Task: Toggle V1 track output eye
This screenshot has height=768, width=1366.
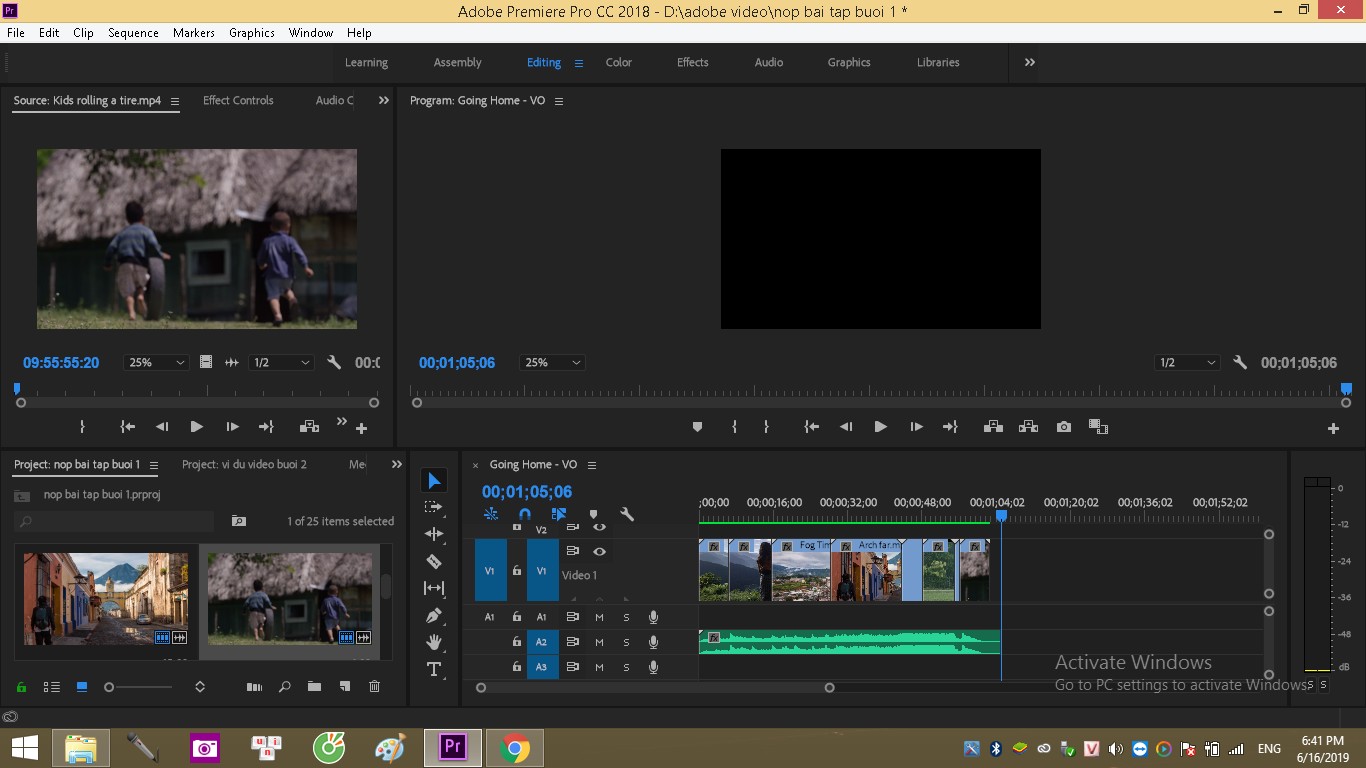Action: [x=599, y=551]
